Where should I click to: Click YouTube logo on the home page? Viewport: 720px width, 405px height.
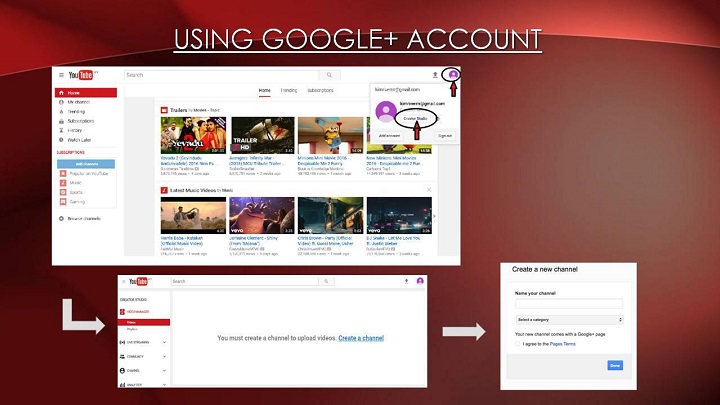(x=81, y=74)
